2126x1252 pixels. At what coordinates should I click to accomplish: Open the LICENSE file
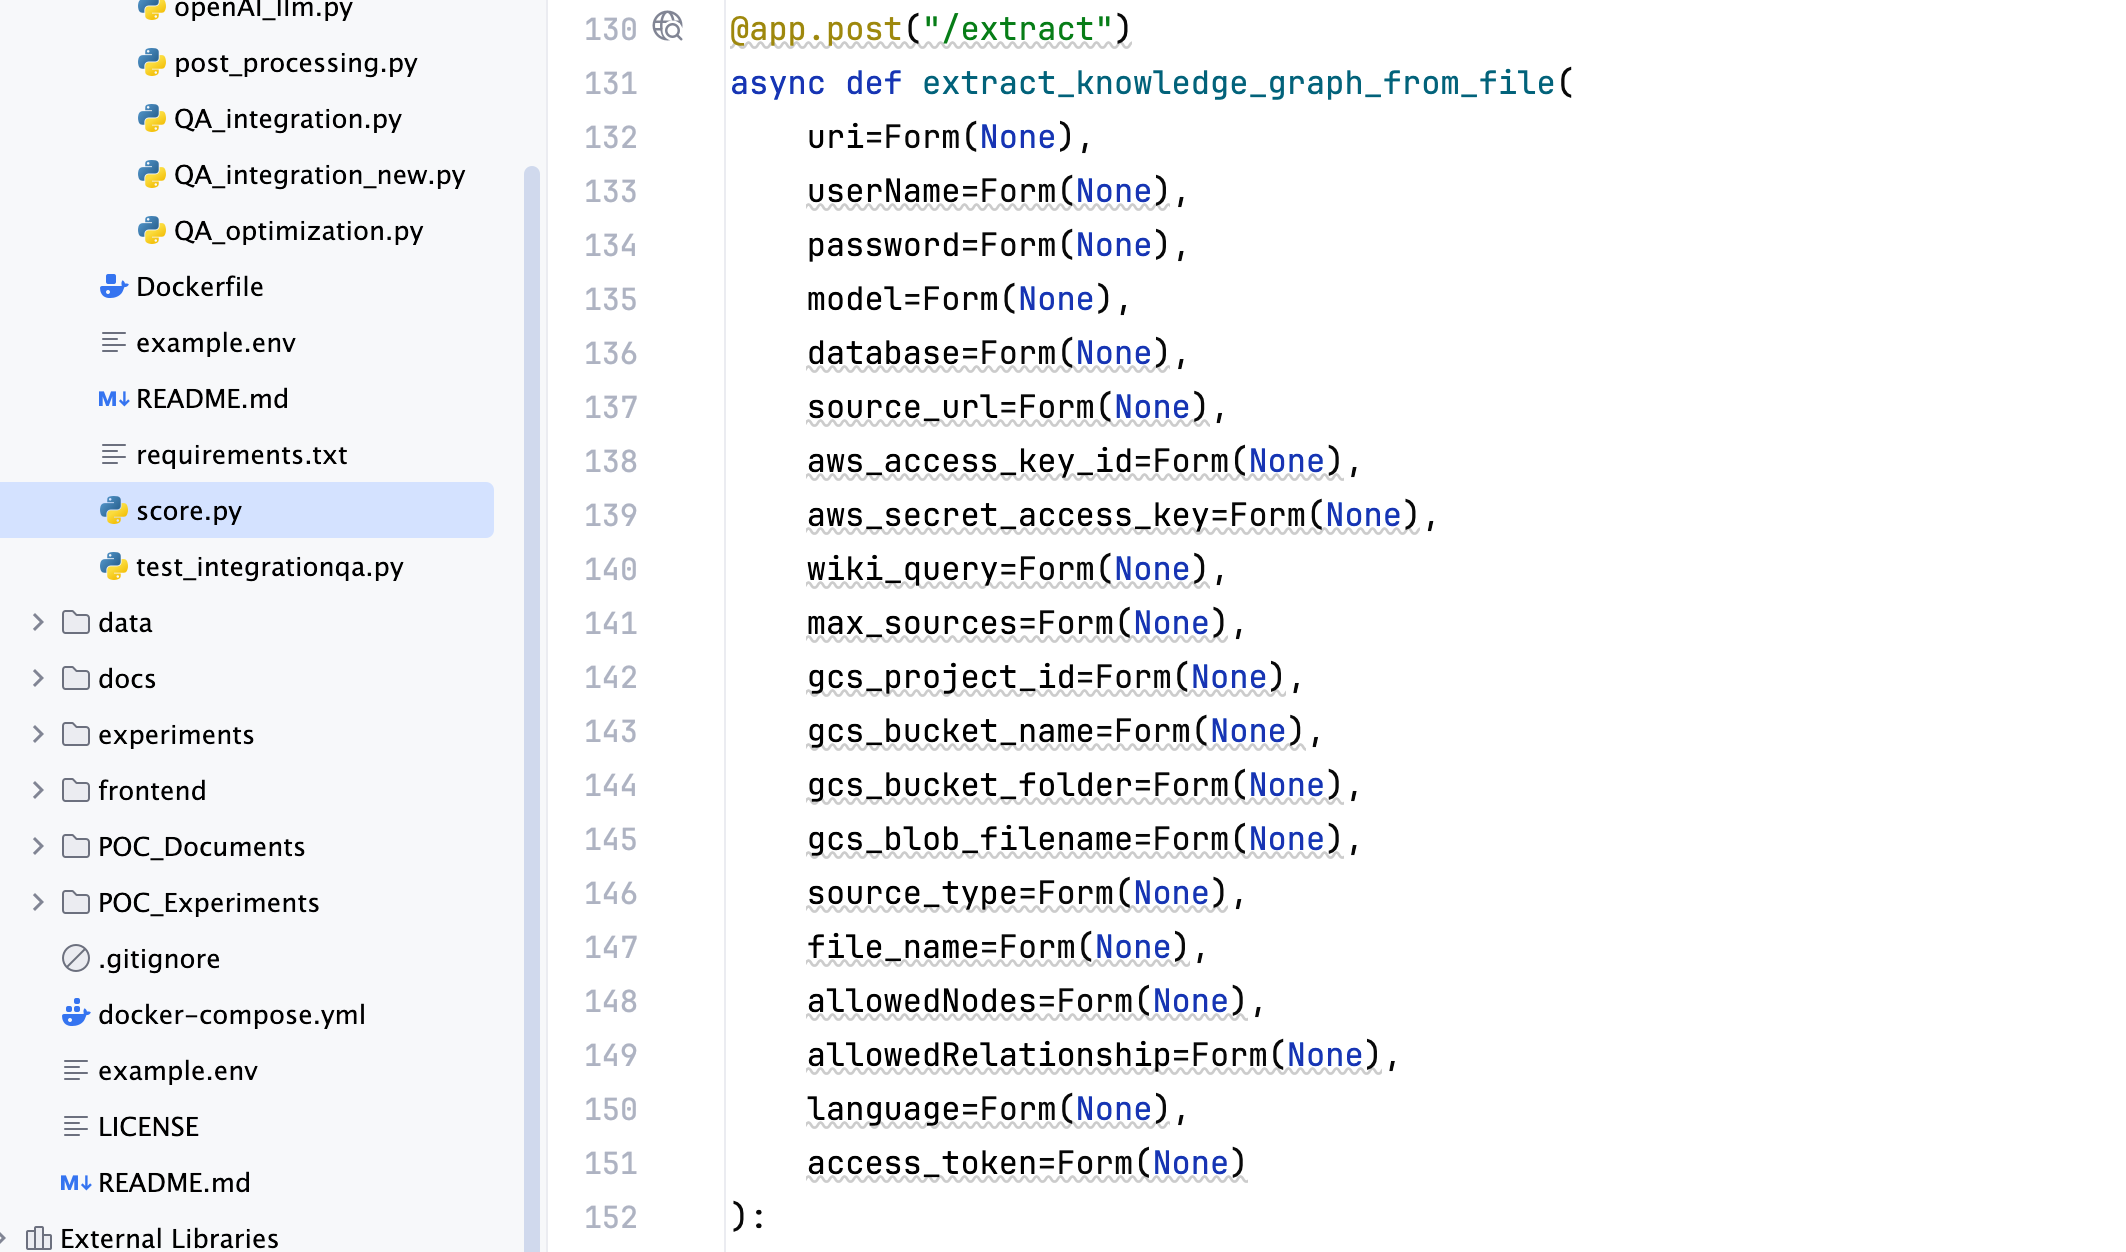(x=148, y=1127)
